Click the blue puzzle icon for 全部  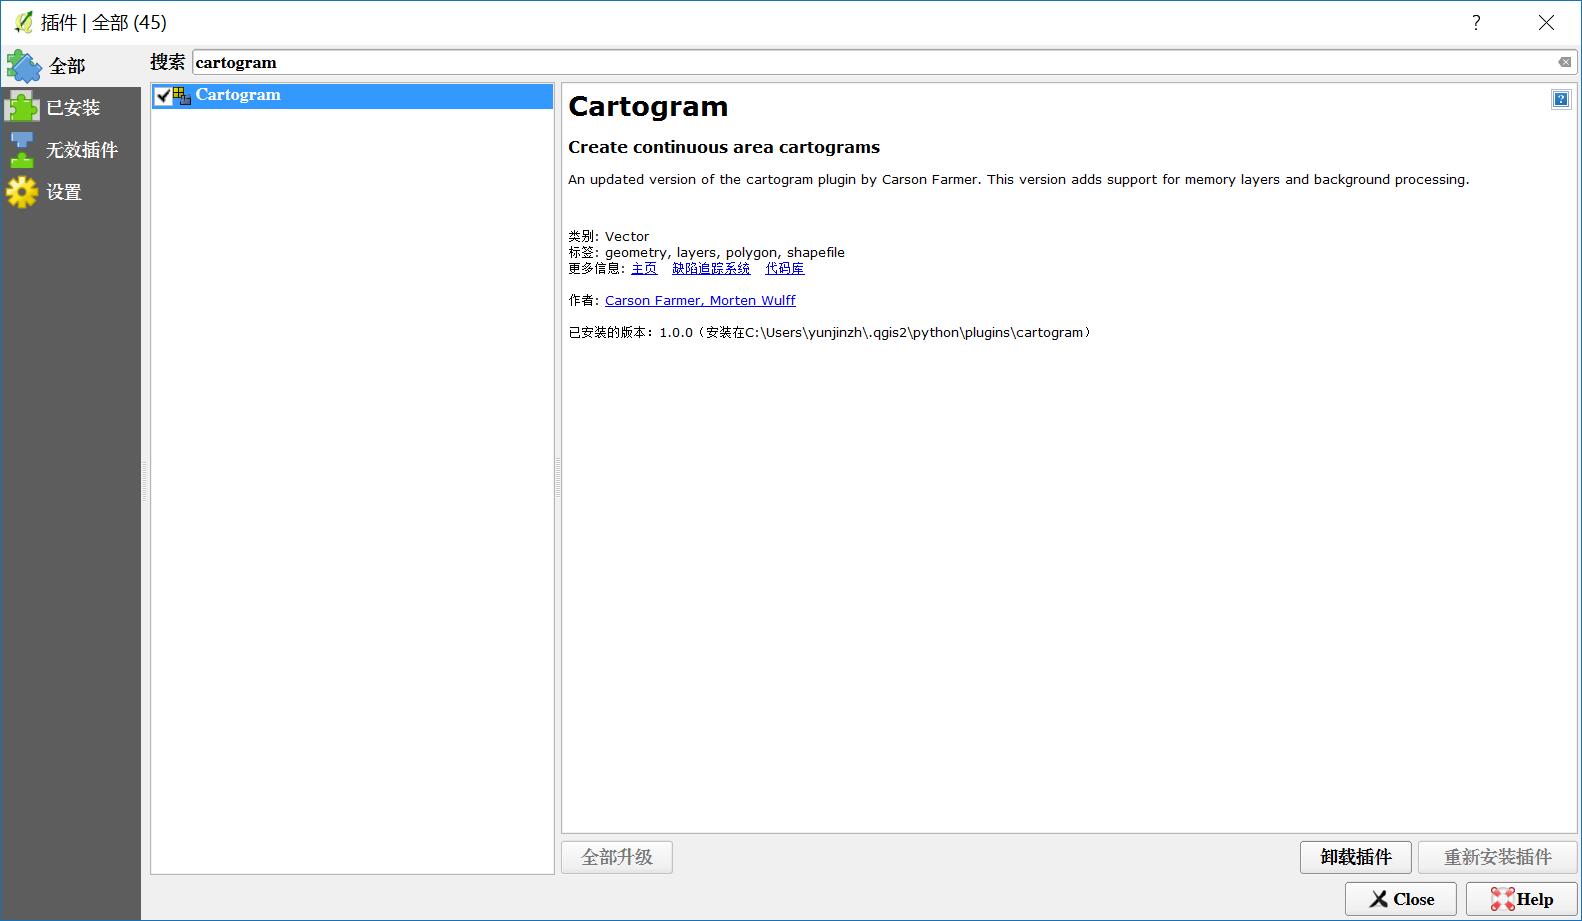tap(24, 66)
